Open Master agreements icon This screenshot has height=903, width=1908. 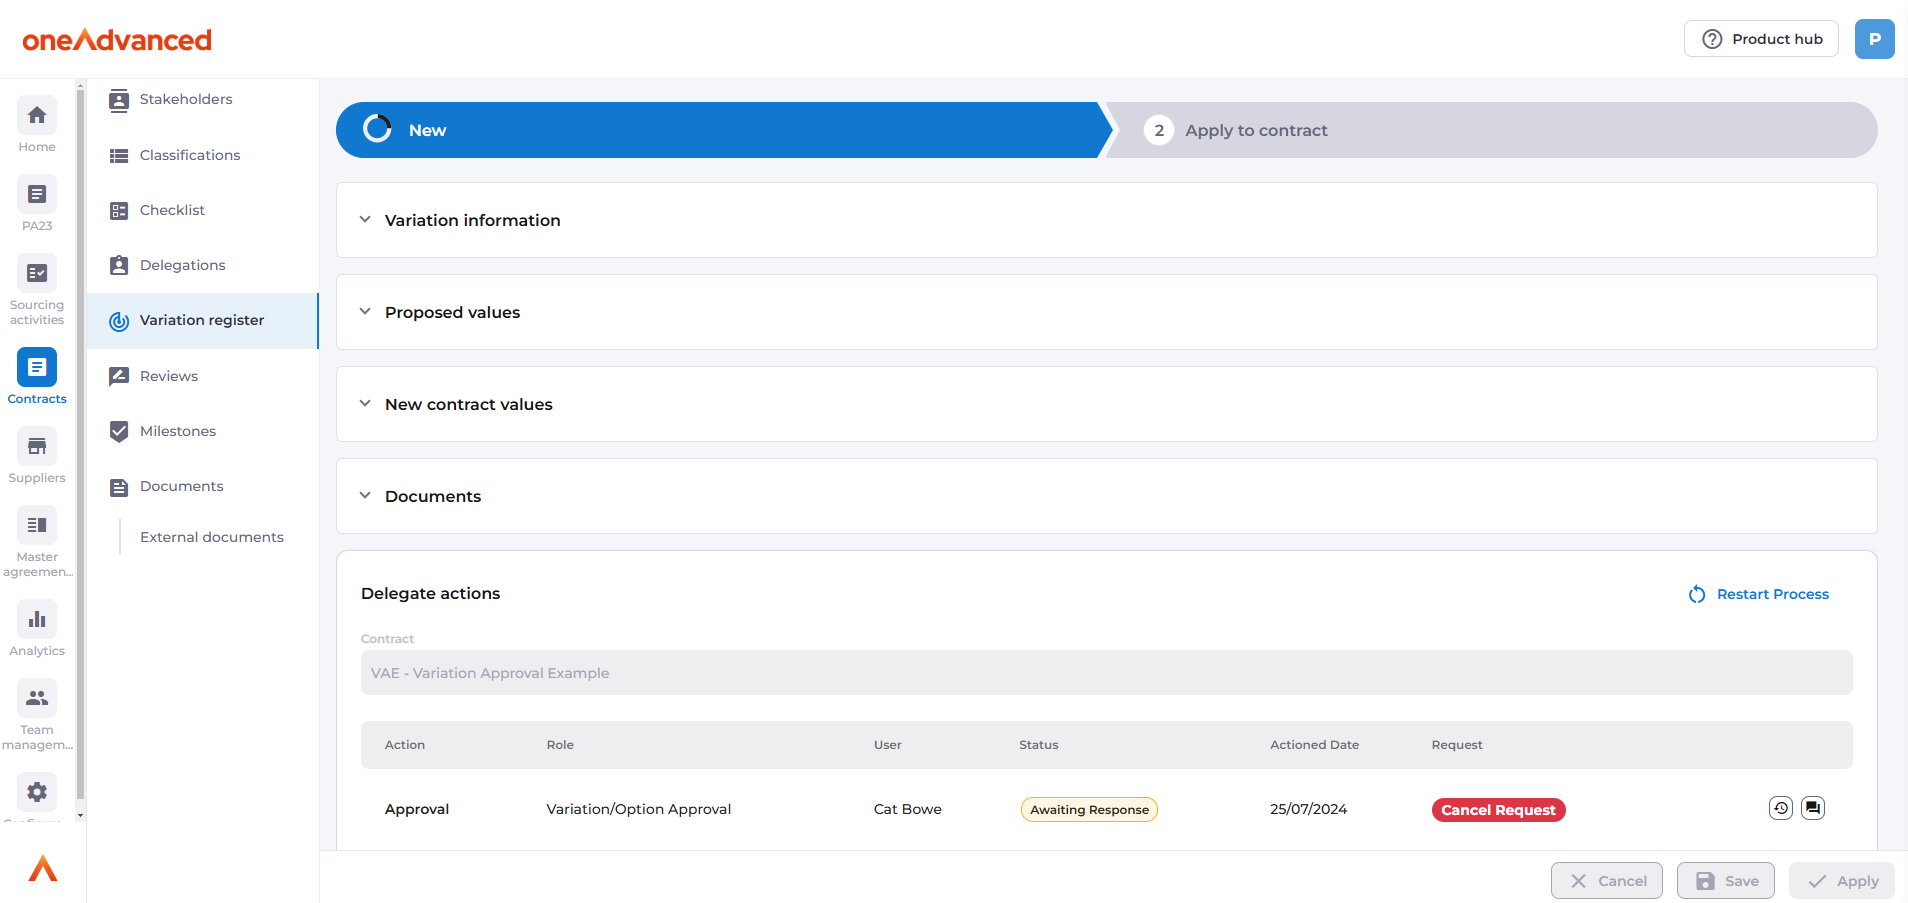click(x=37, y=526)
